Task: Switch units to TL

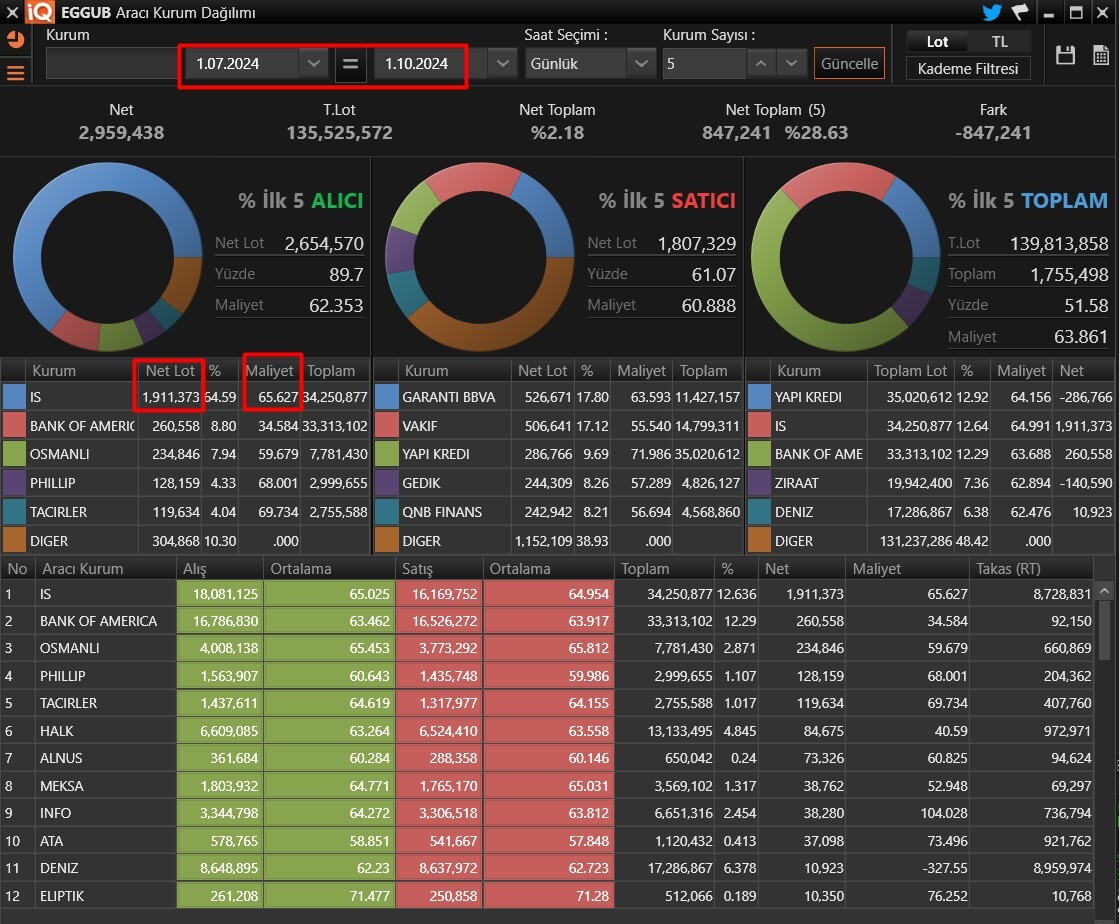Action: point(1000,41)
